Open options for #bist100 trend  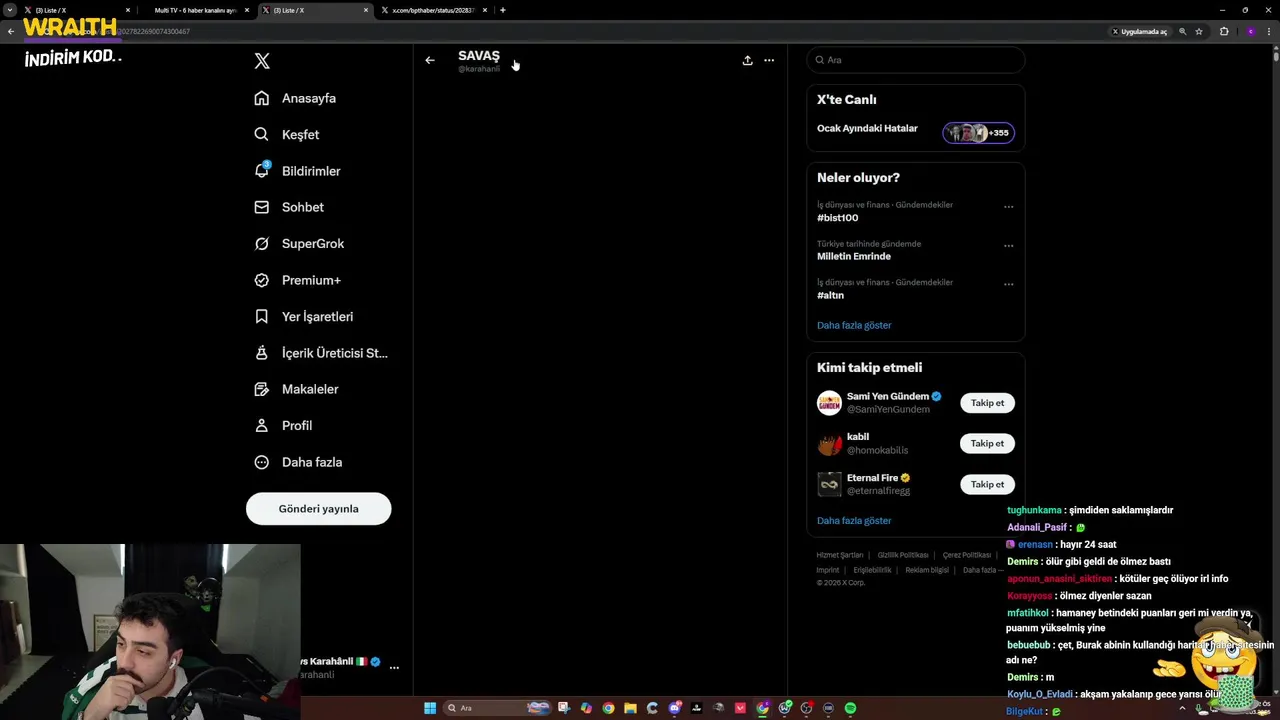point(1008,207)
